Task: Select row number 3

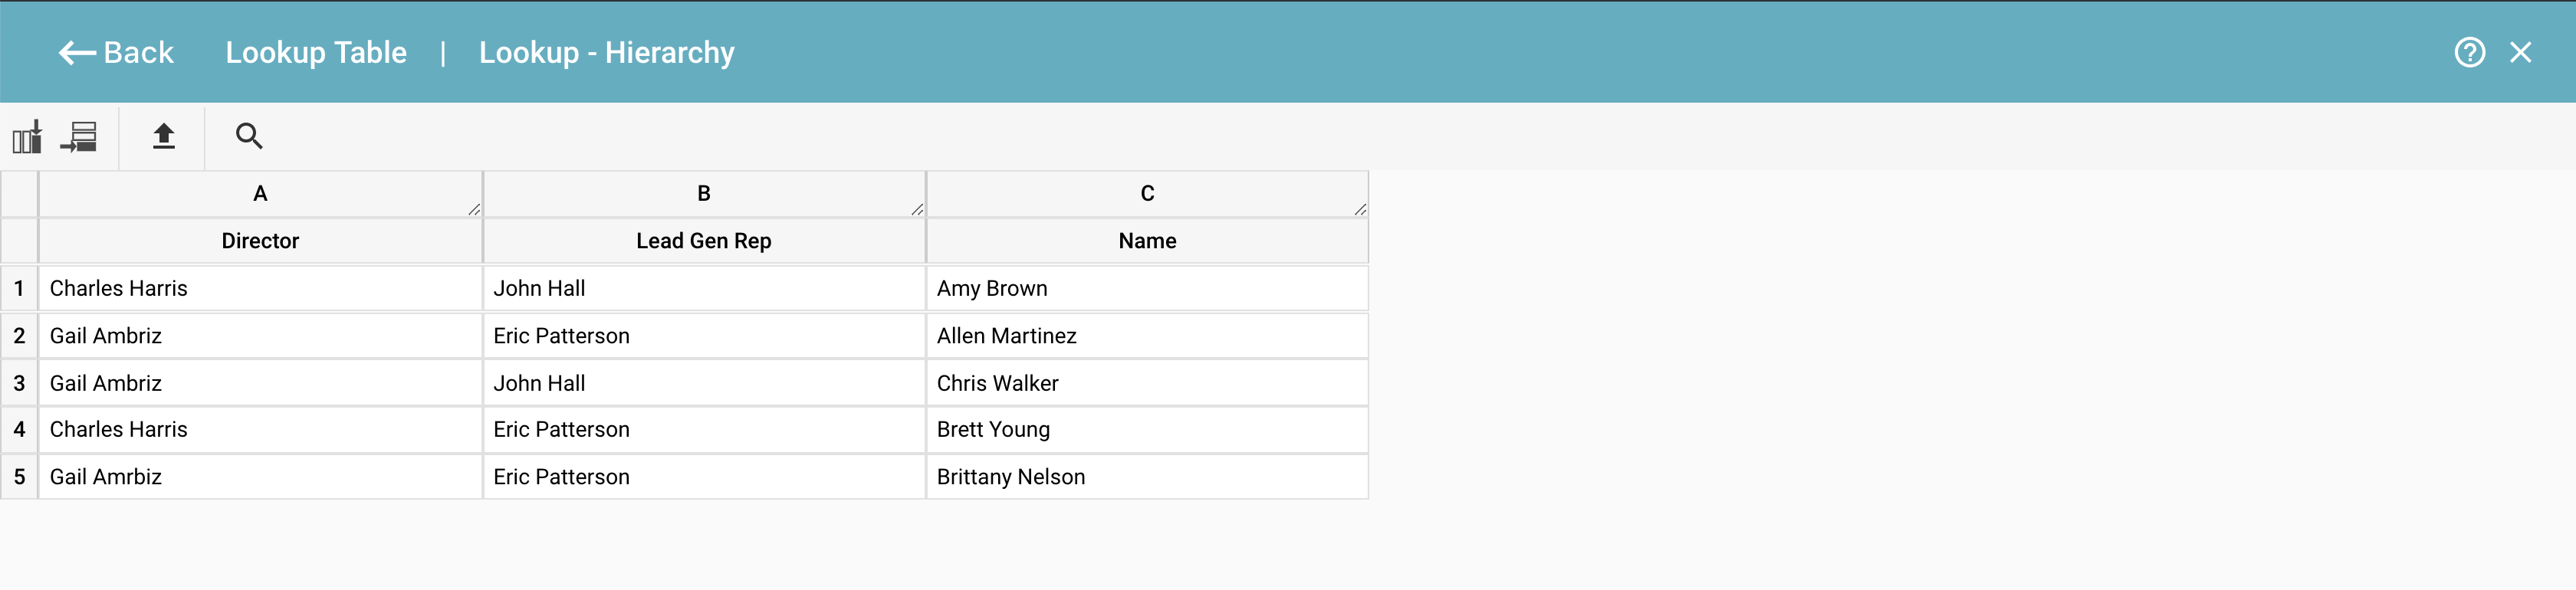Action: point(19,382)
